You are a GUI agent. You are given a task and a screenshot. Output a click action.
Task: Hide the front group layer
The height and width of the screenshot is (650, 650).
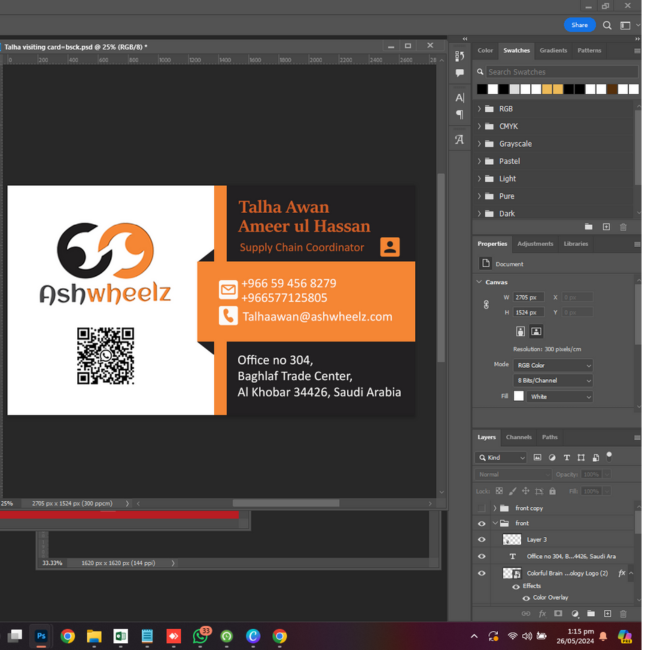(x=481, y=524)
